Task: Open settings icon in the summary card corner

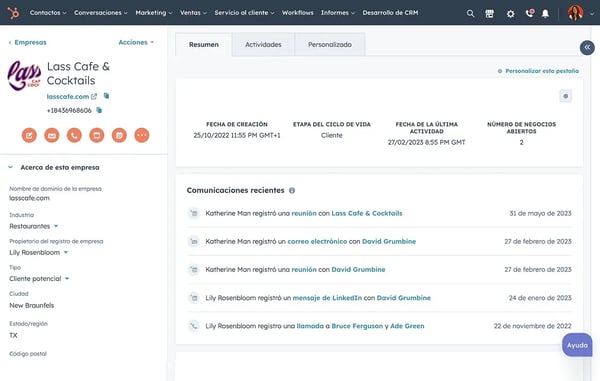Action: (x=566, y=96)
